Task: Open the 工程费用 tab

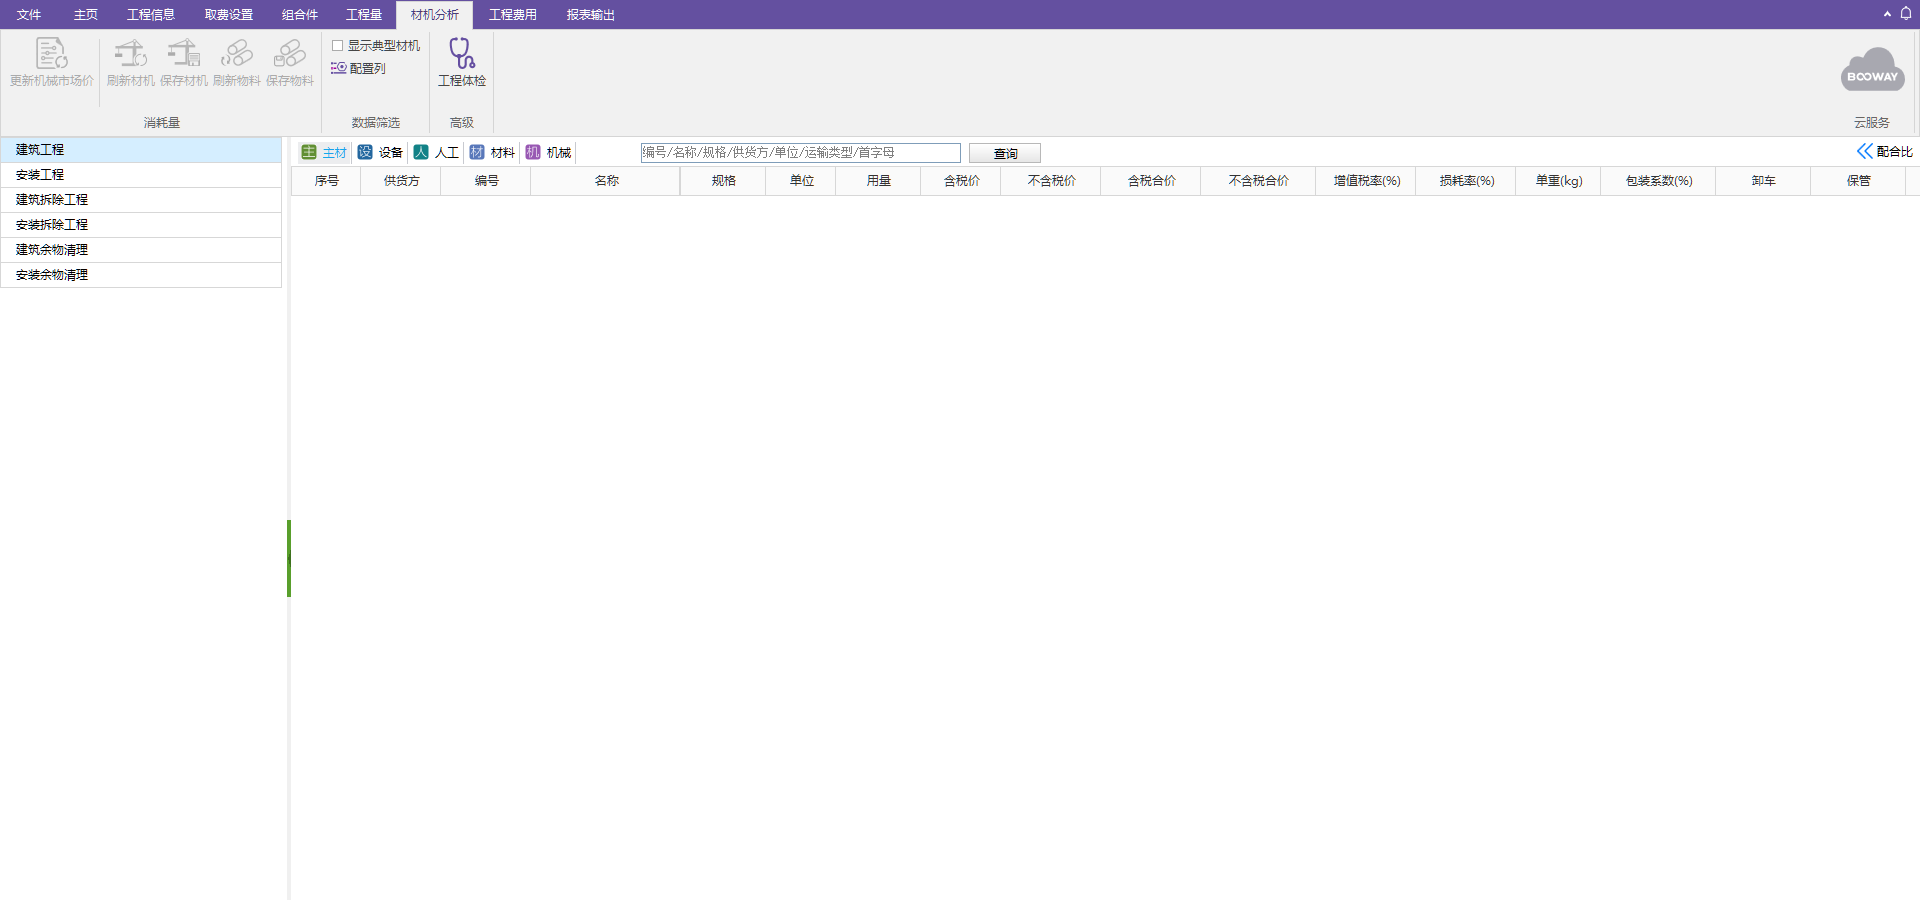Action: click(x=513, y=15)
